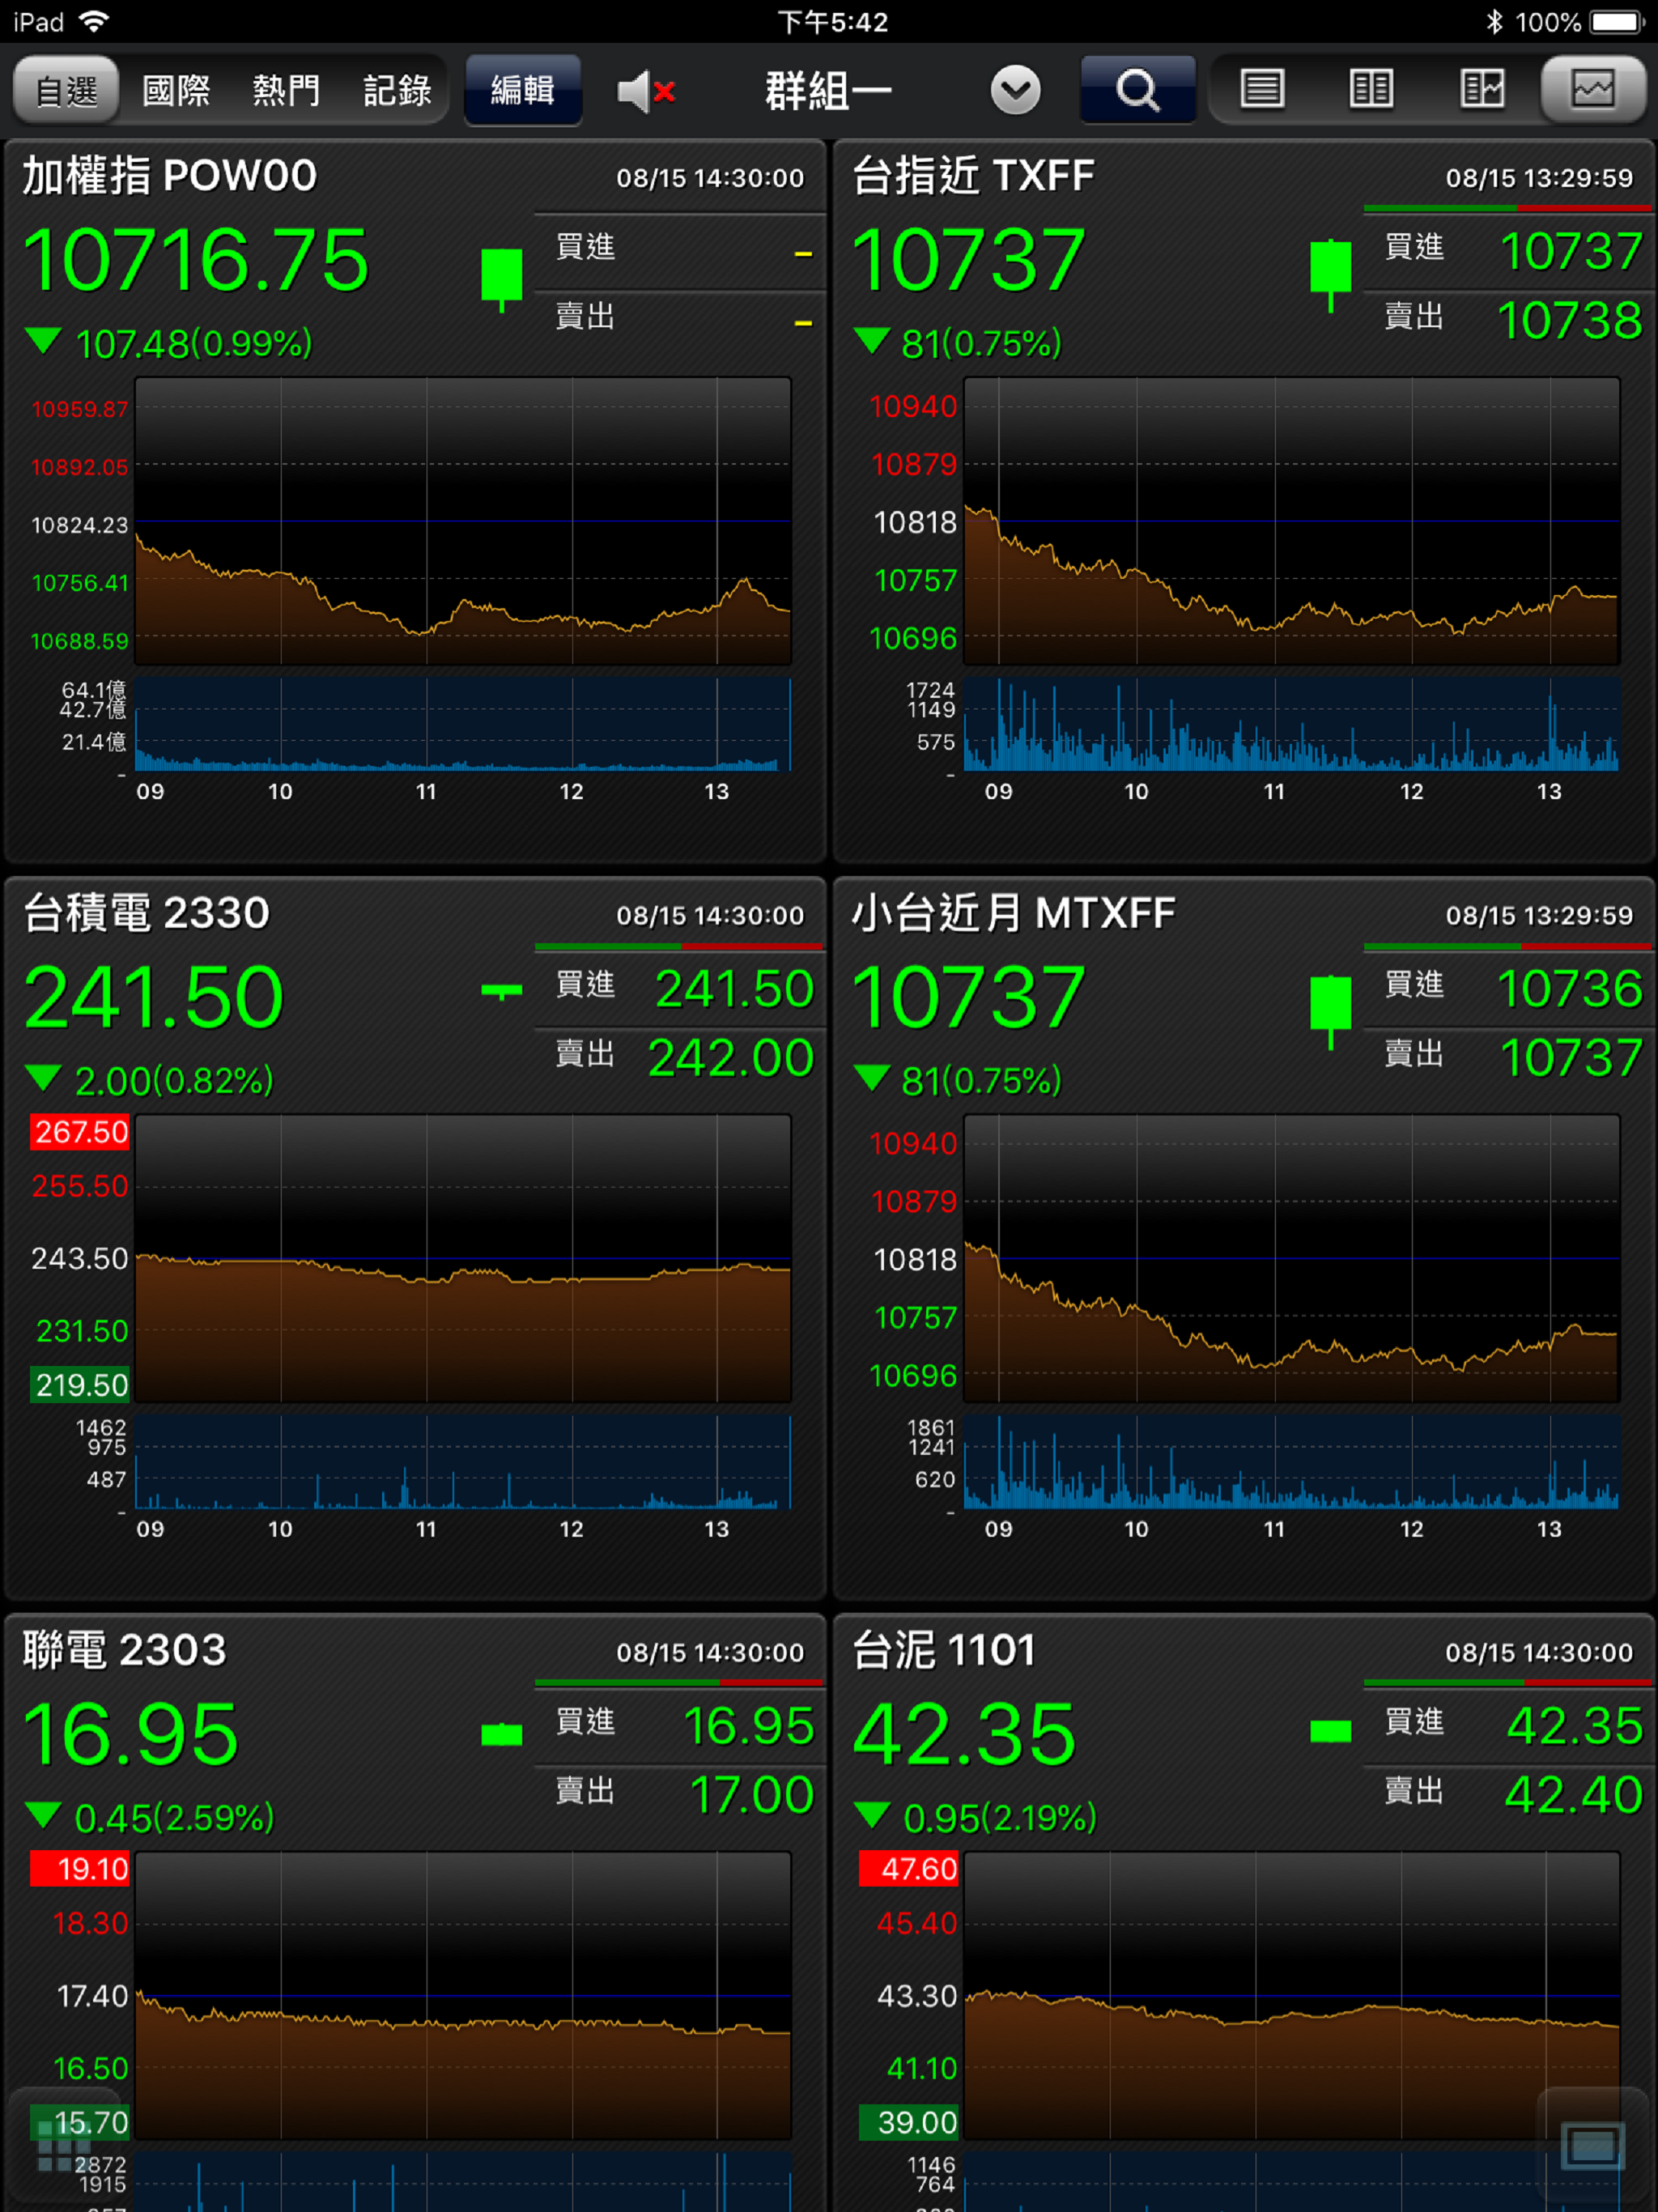Image resolution: width=1658 pixels, height=2212 pixels.
Task: Tap 加權指 change 107.48(0.99%)
Action: pyautogui.click(x=193, y=344)
